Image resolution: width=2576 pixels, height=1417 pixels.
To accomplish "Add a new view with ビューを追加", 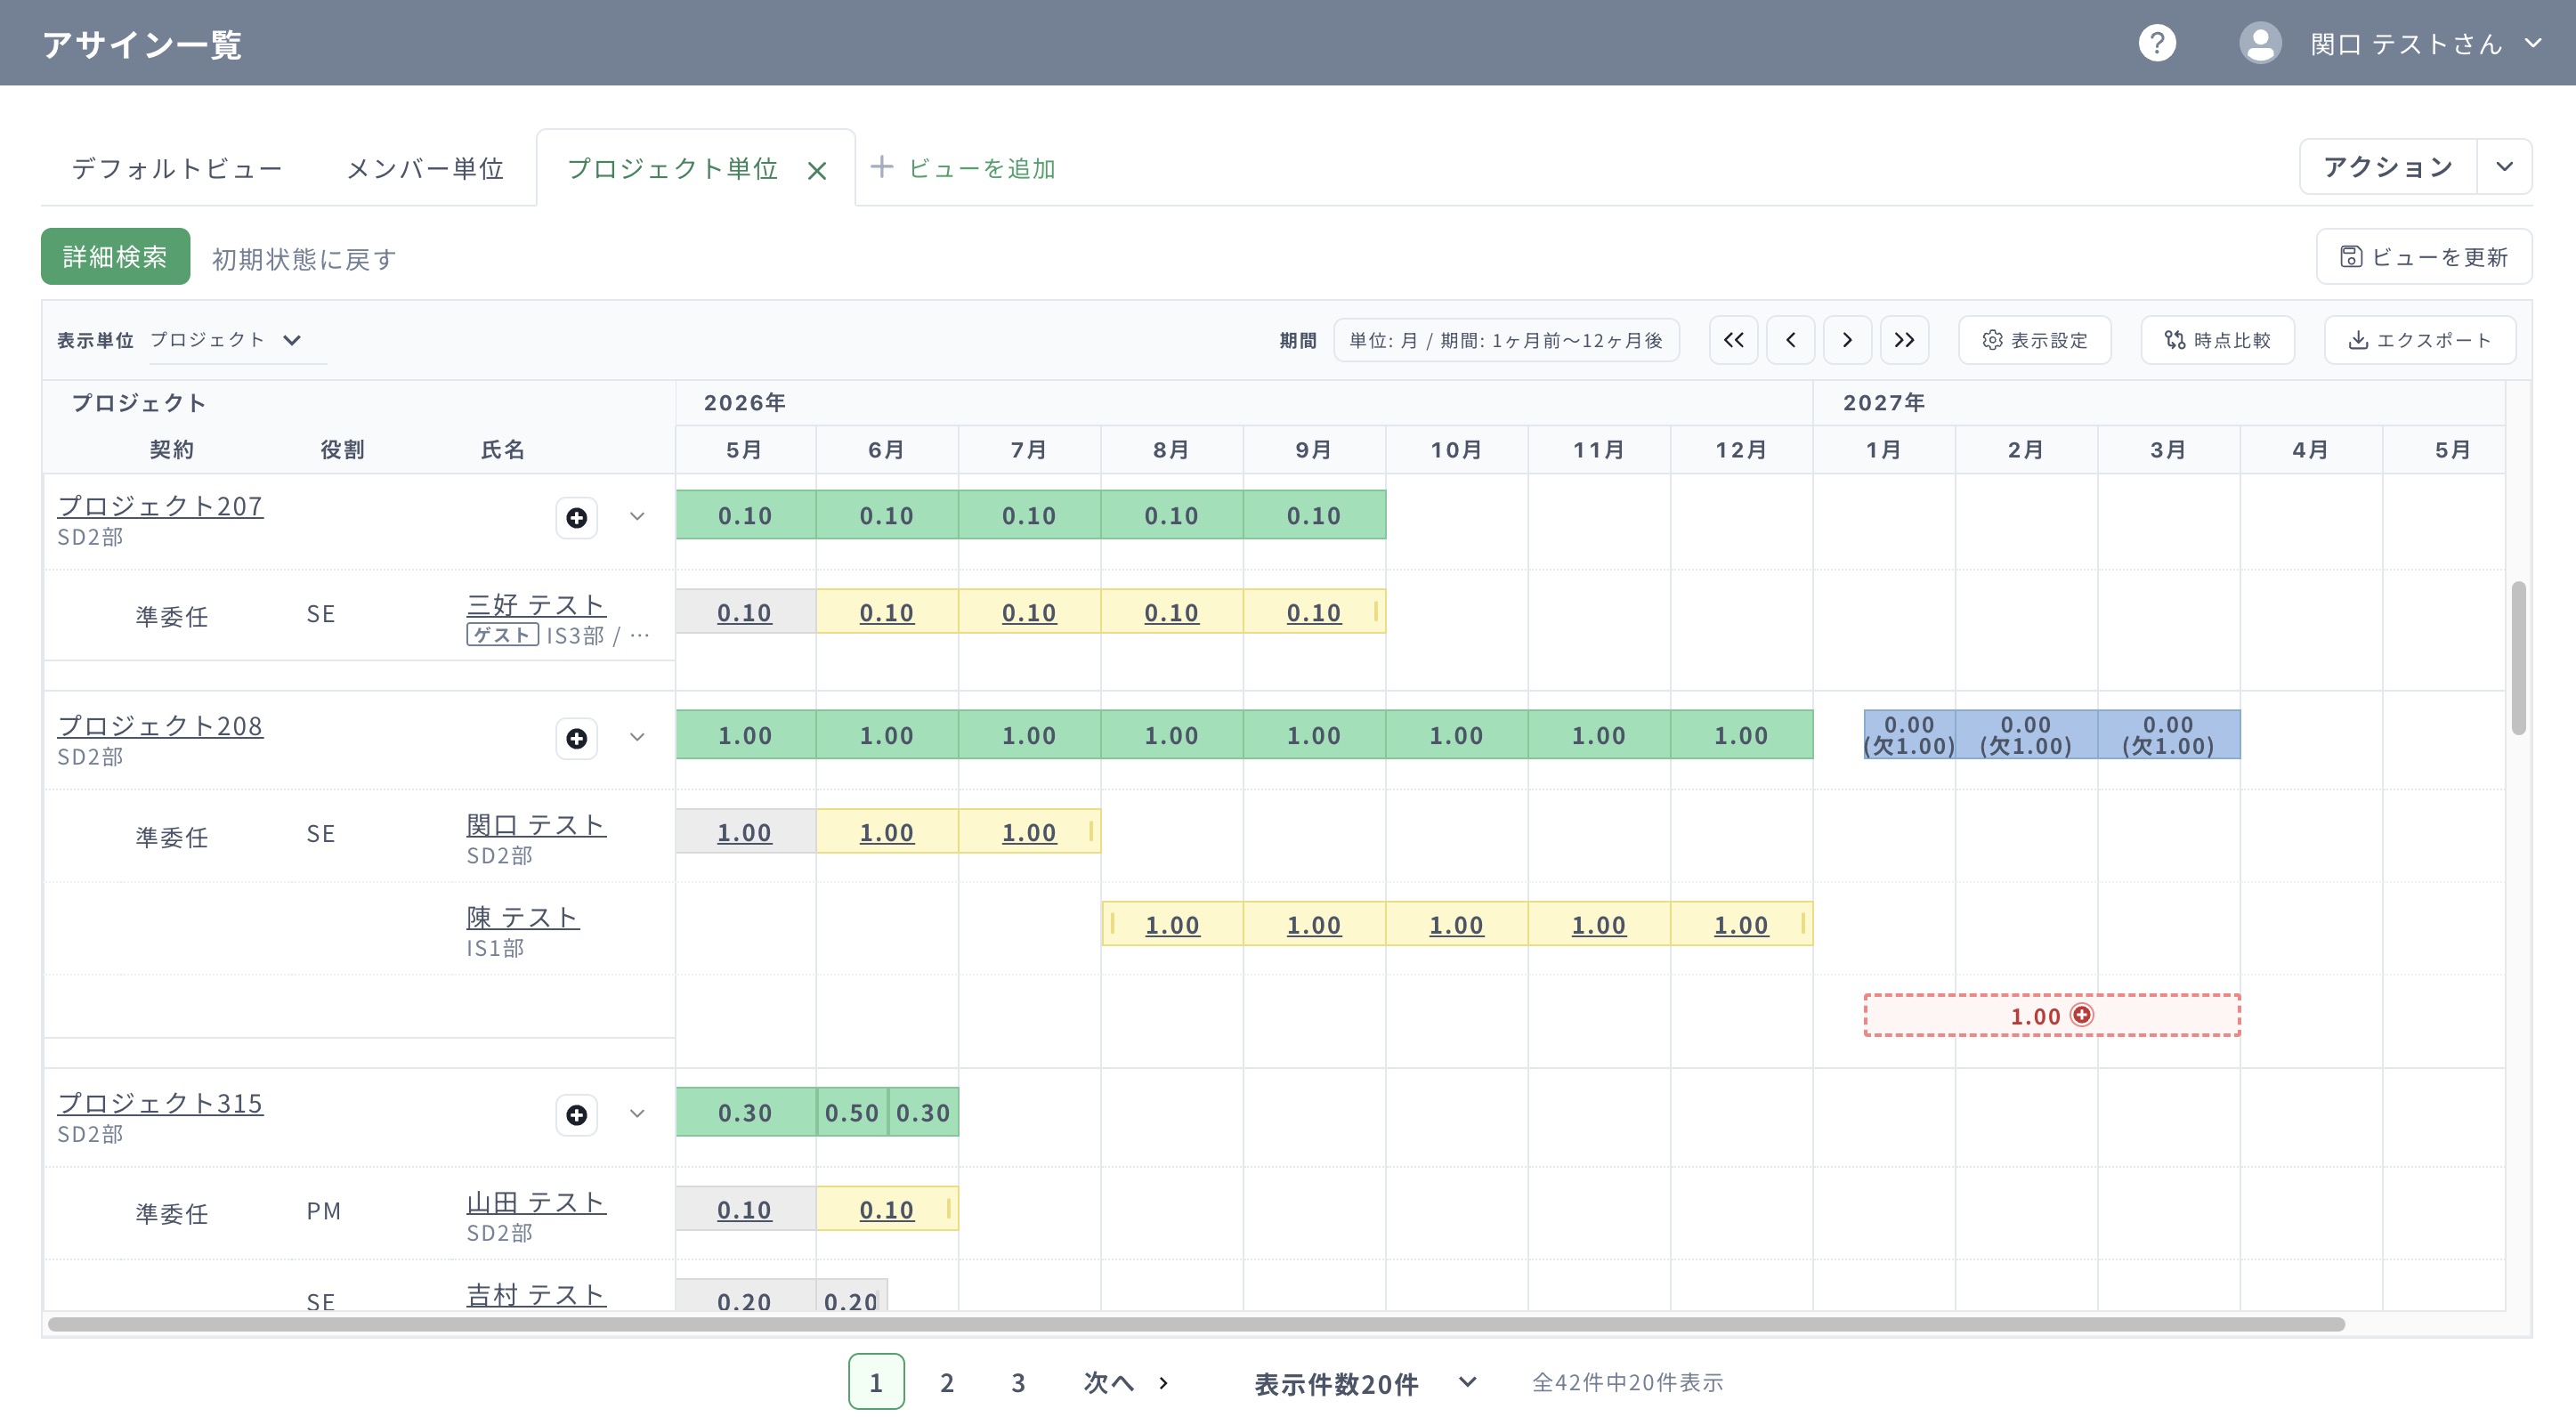I will pyautogui.click(x=963, y=168).
